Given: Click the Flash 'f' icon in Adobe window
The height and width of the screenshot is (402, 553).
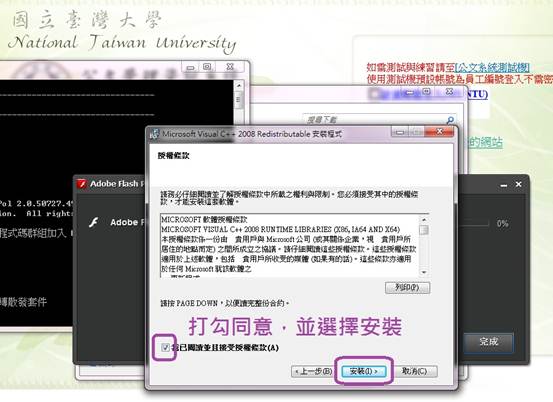Looking at the screenshot, I should click(x=93, y=222).
